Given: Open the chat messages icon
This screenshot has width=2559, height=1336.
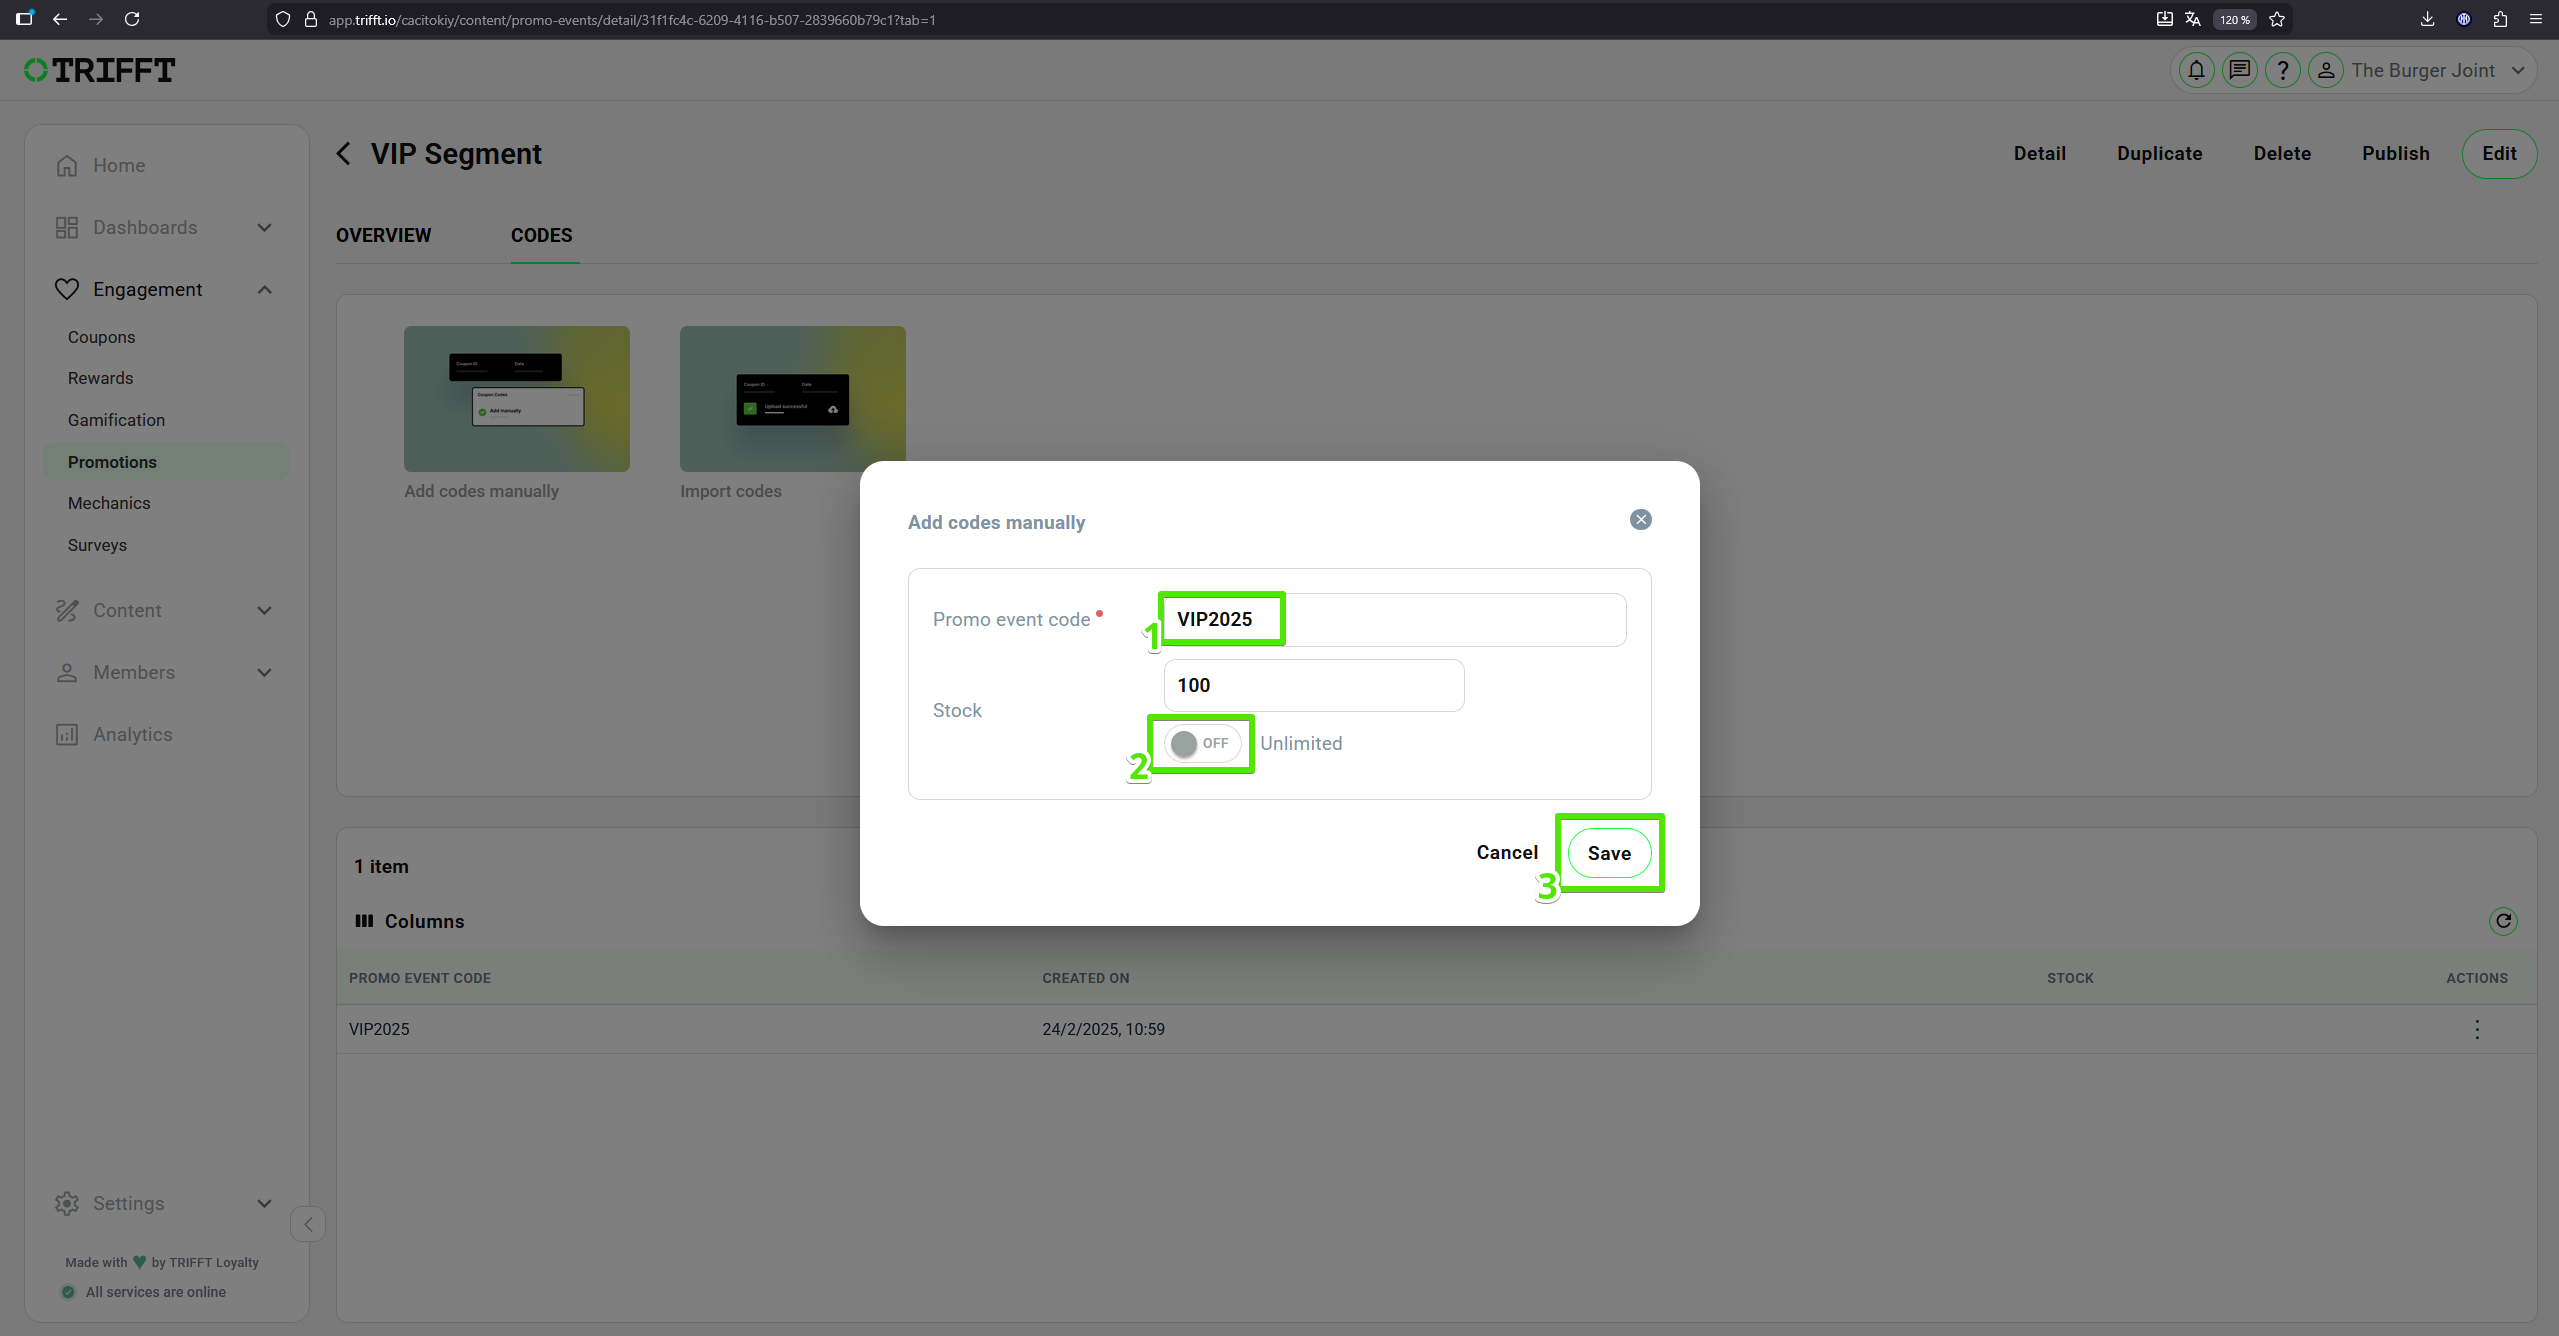Looking at the screenshot, I should 2239,70.
